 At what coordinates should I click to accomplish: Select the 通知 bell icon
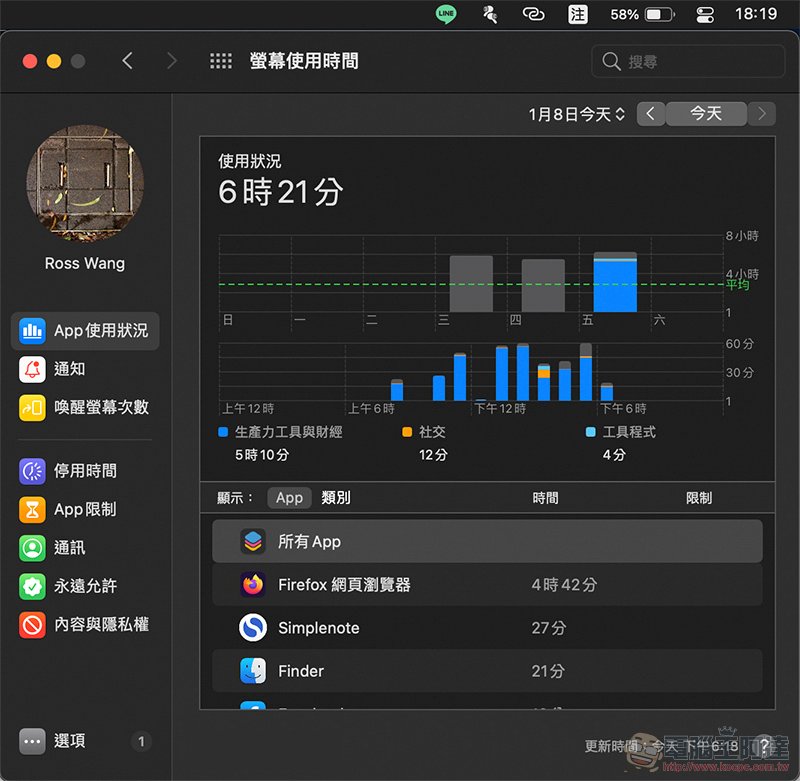pyautogui.click(x=32, y=369)
